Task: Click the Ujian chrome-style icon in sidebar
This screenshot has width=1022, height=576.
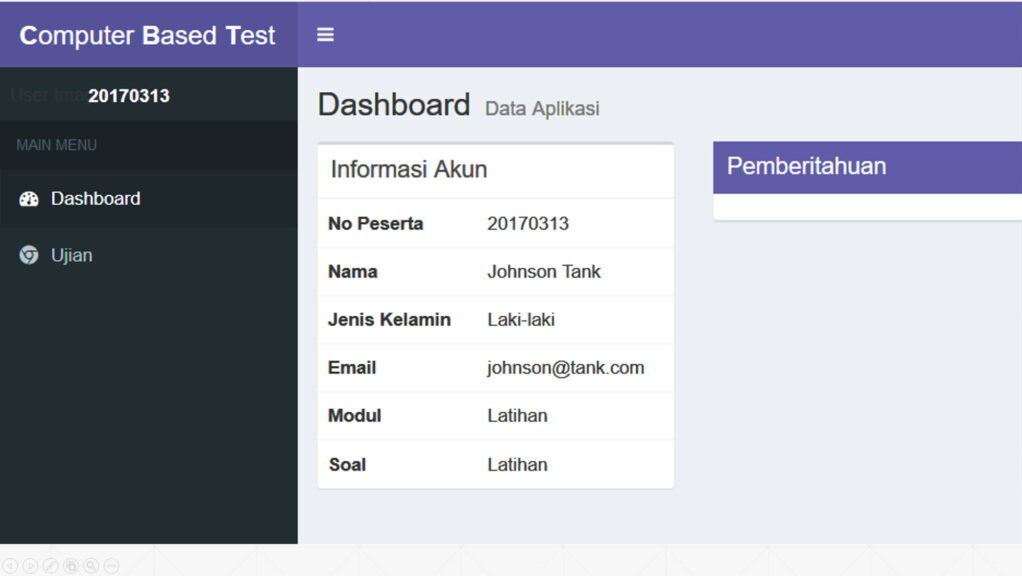Action: [29, 256]
